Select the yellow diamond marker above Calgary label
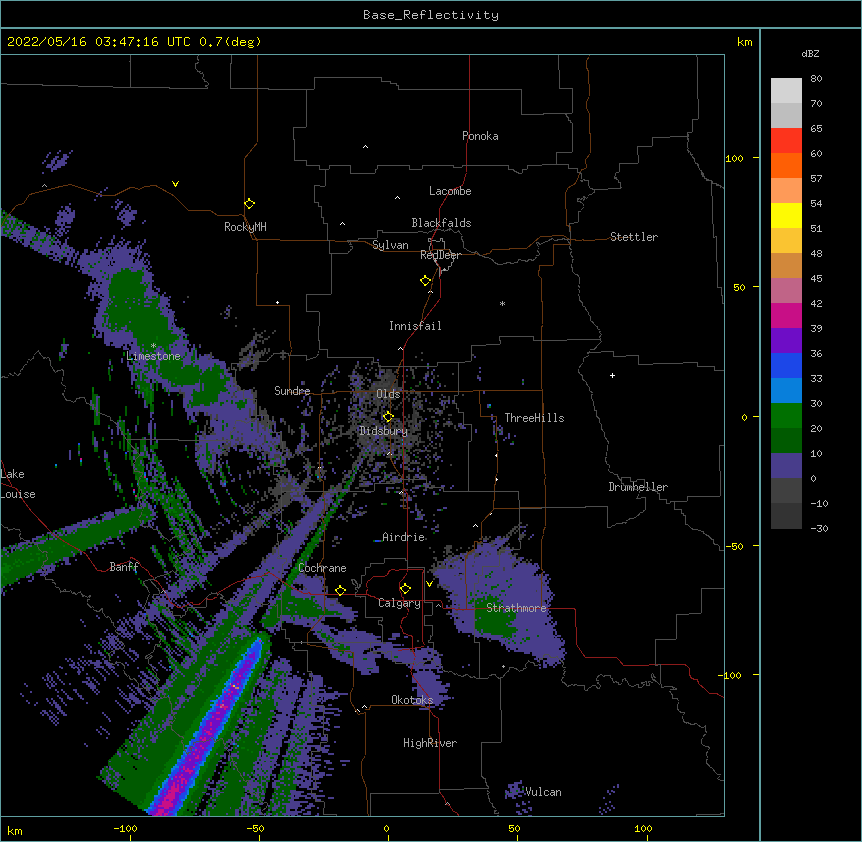 tap(405, 589)
